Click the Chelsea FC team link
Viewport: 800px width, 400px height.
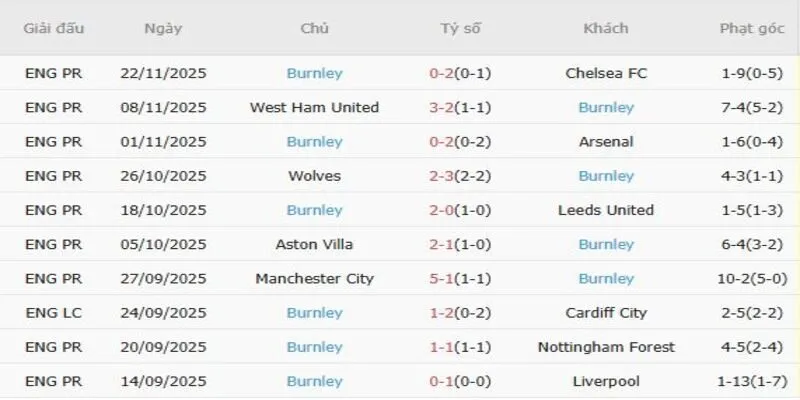coord(606,73)
